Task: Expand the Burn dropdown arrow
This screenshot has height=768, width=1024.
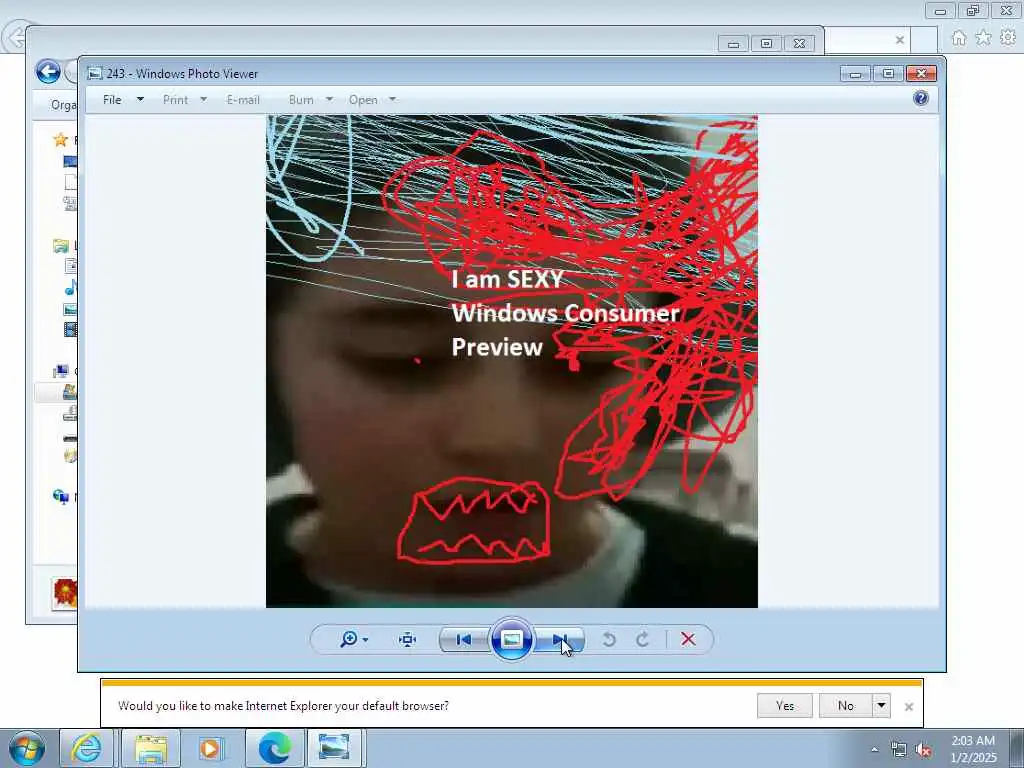Action: (x=329, y=99)
